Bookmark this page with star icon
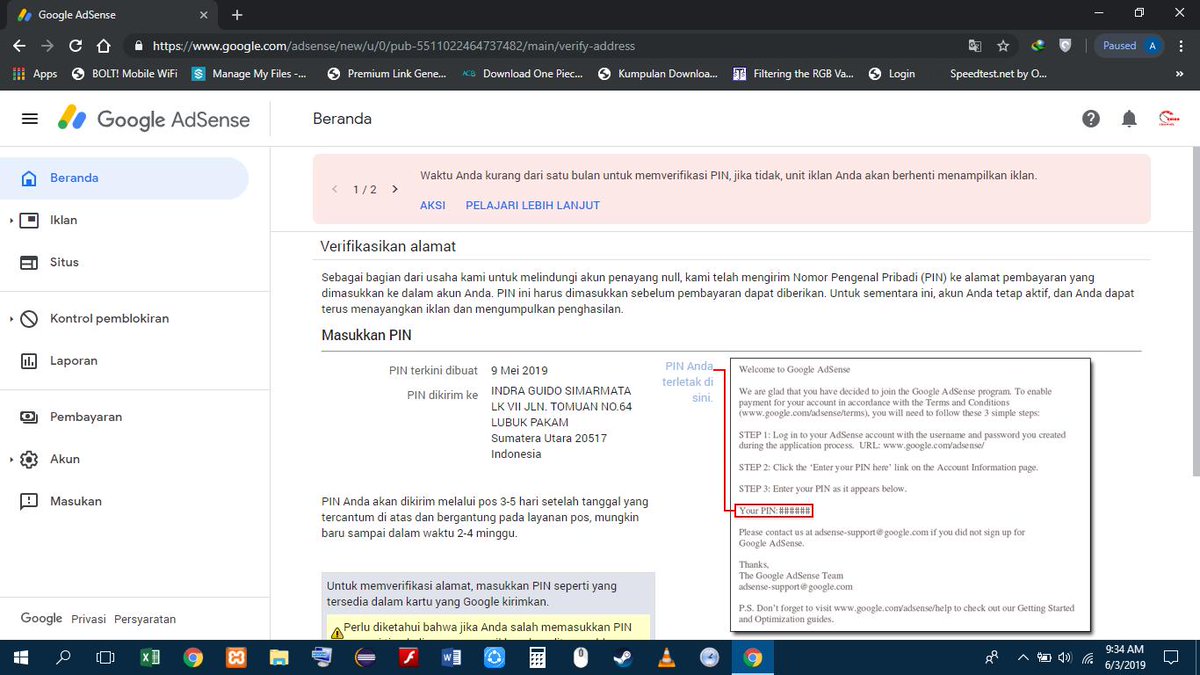The image size is (1200, 675). coord(1003,46)
